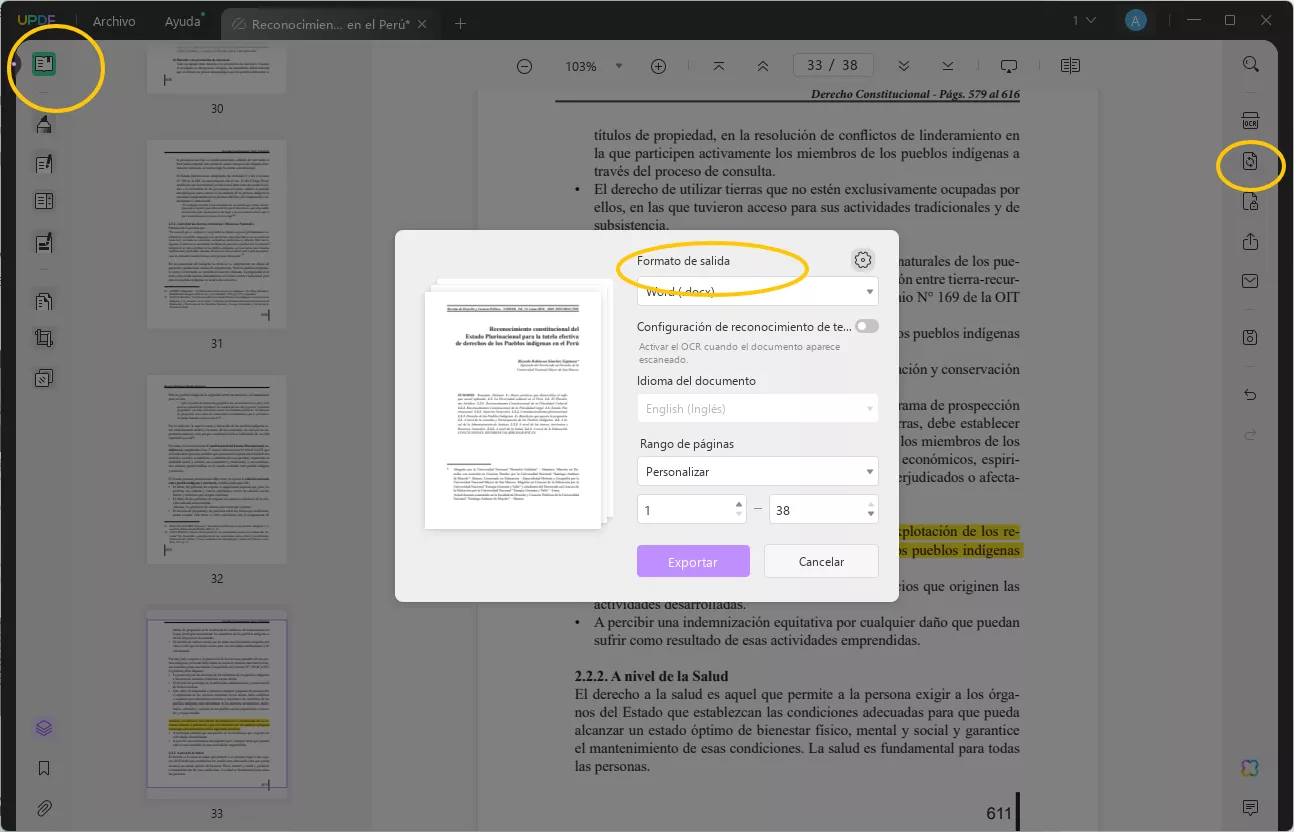This screenshot has width=1294, height=832.
Task: Close the Reconocimien... document tab
Action: pos(421,23)
